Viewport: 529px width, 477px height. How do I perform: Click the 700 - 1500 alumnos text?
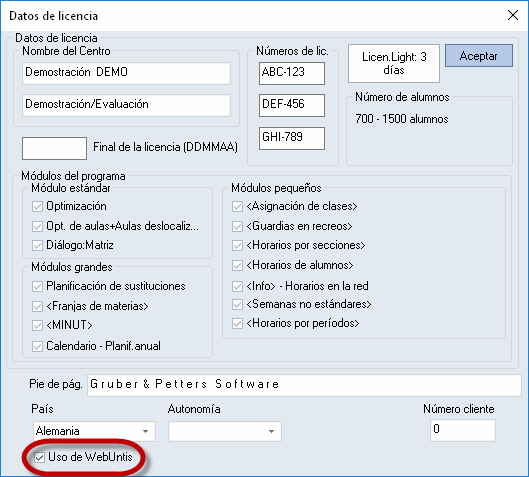(x=402, y=119)
